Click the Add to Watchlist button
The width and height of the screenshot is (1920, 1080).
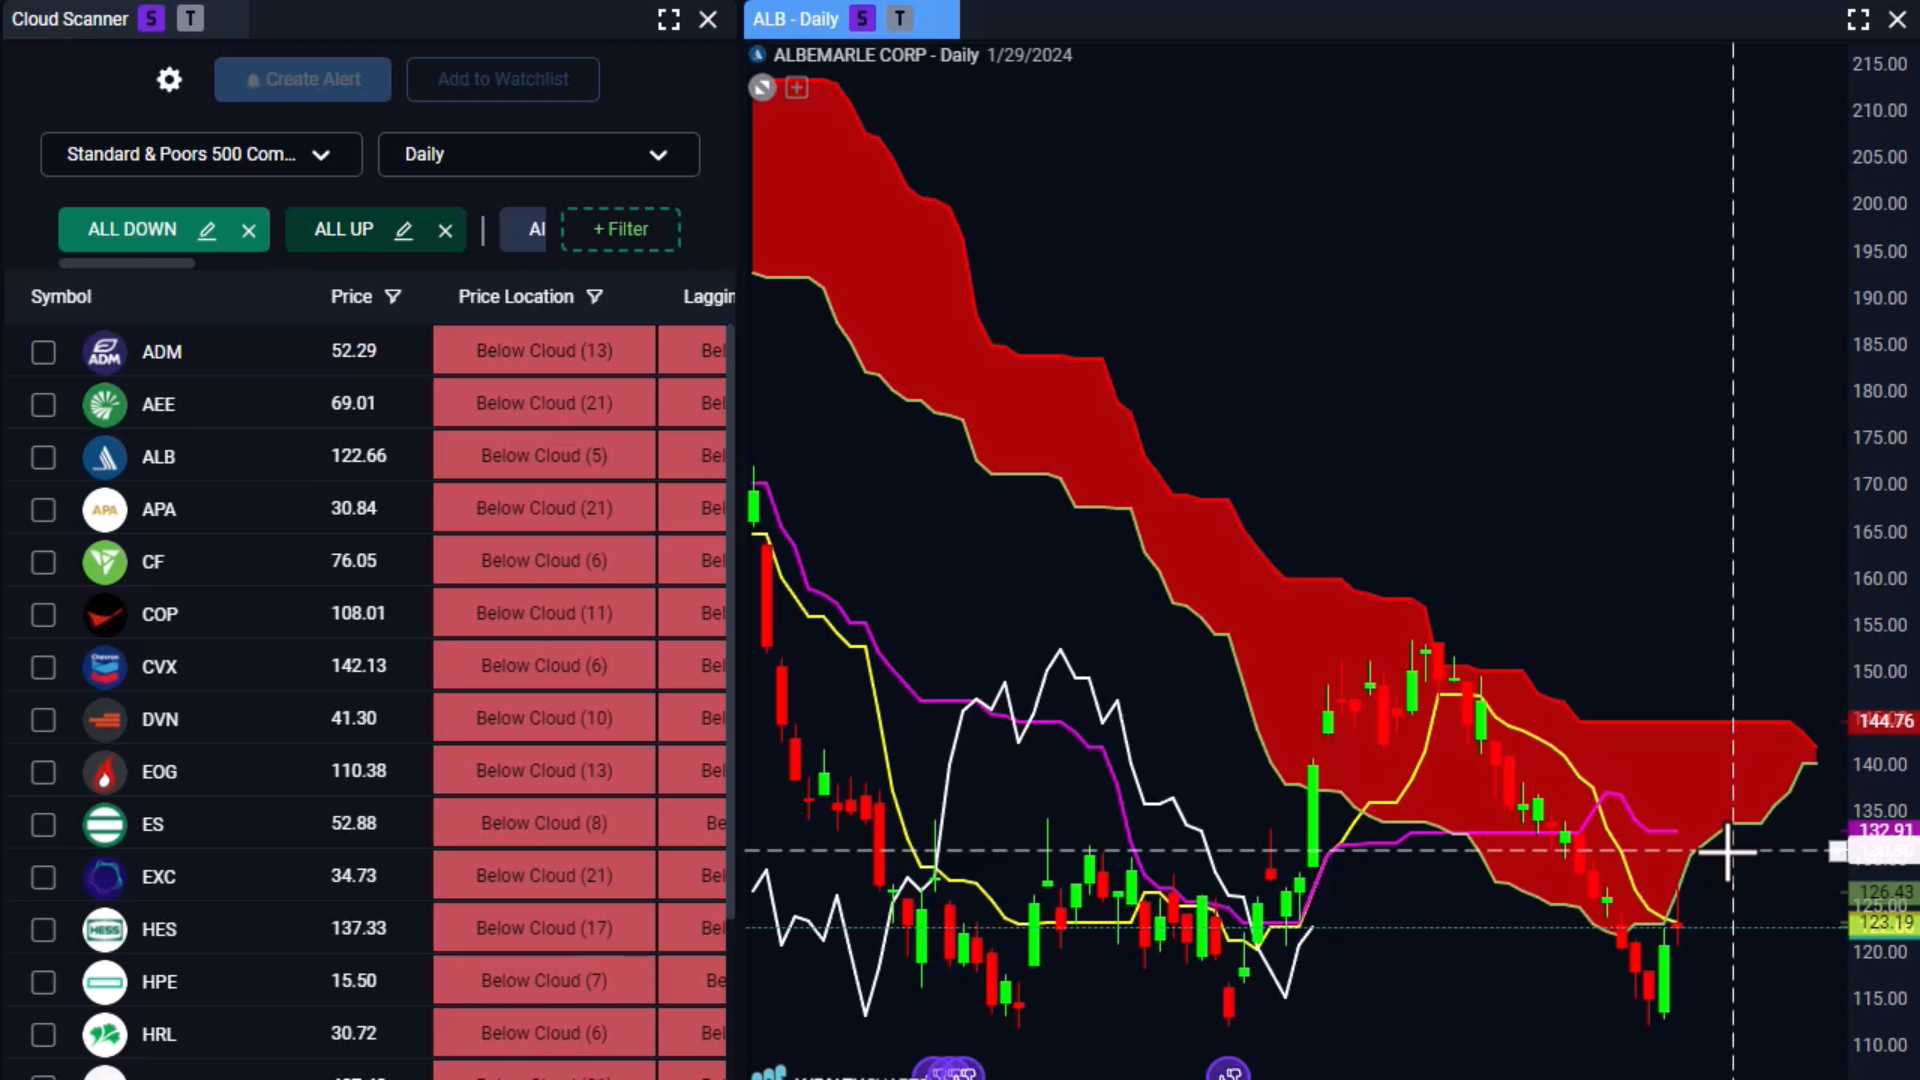(503, 79)
